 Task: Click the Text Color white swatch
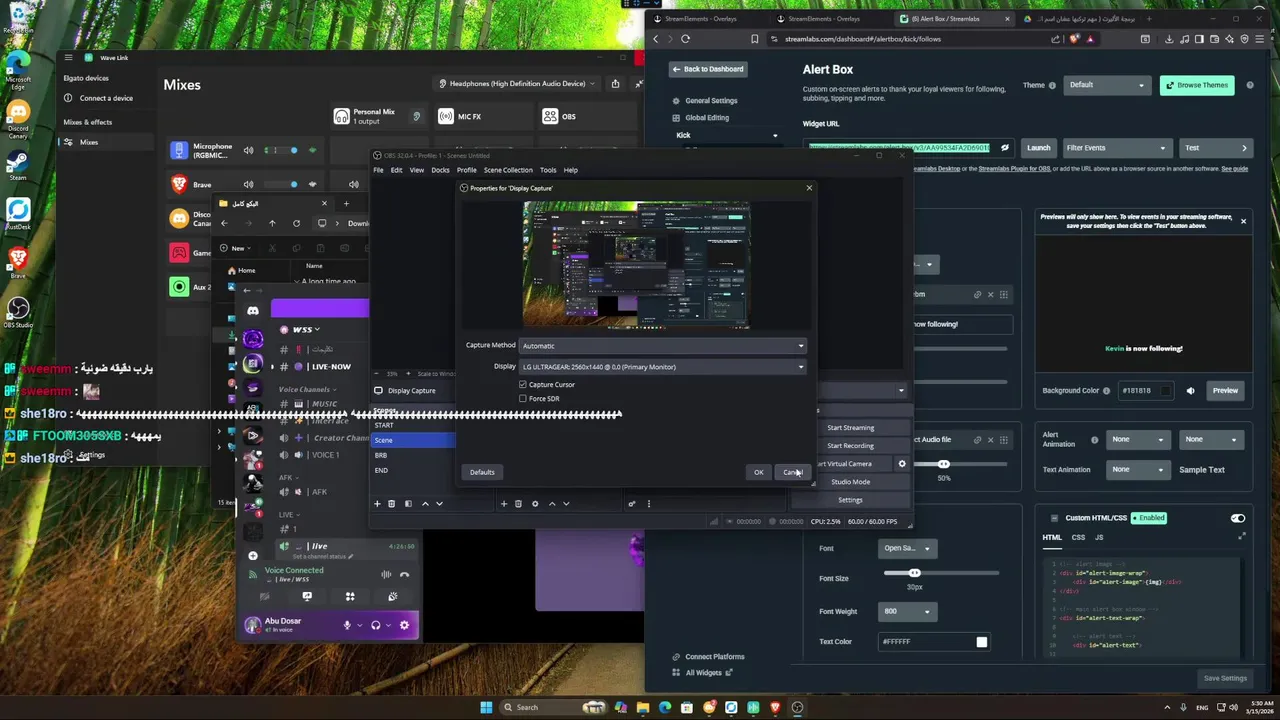pos(981,642)
